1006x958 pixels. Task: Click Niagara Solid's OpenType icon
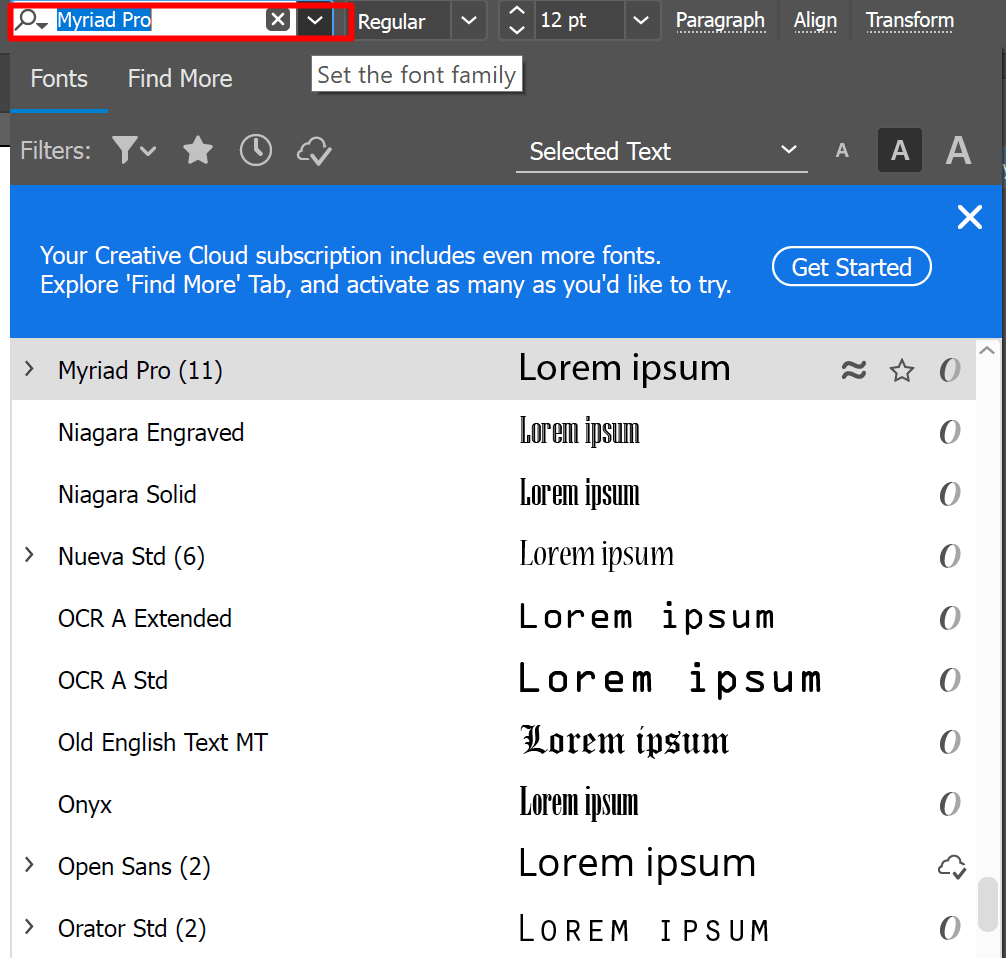click(950, 494)
